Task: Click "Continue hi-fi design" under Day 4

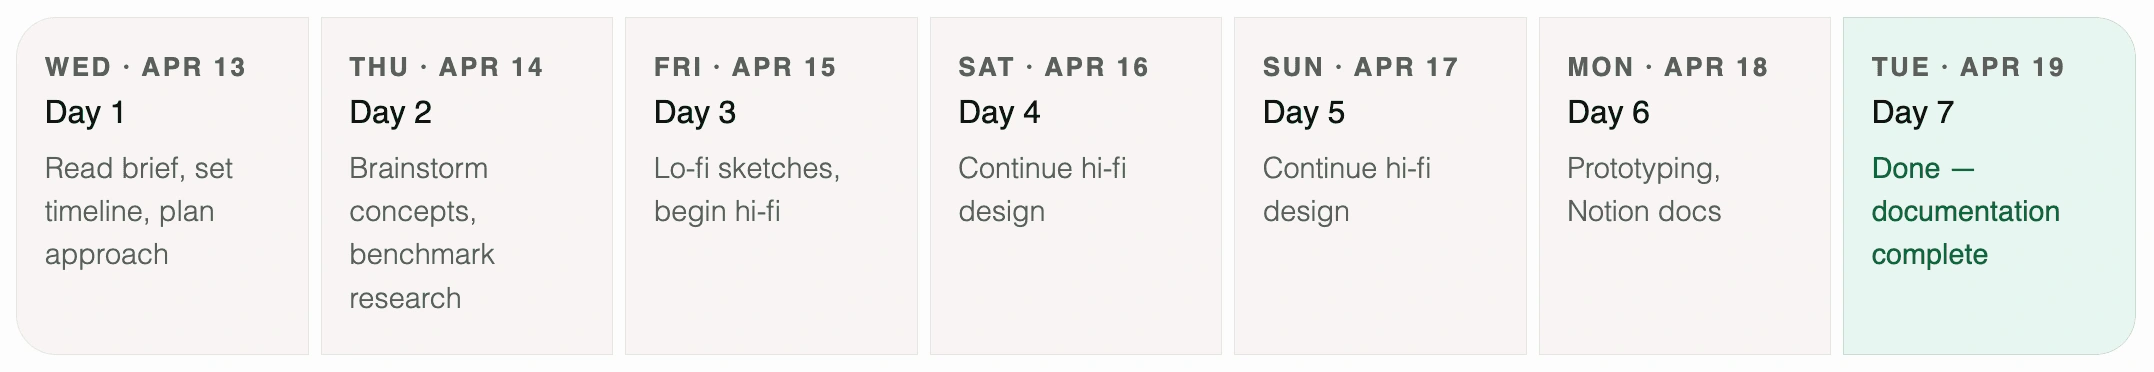Action: pos(1042,190)
